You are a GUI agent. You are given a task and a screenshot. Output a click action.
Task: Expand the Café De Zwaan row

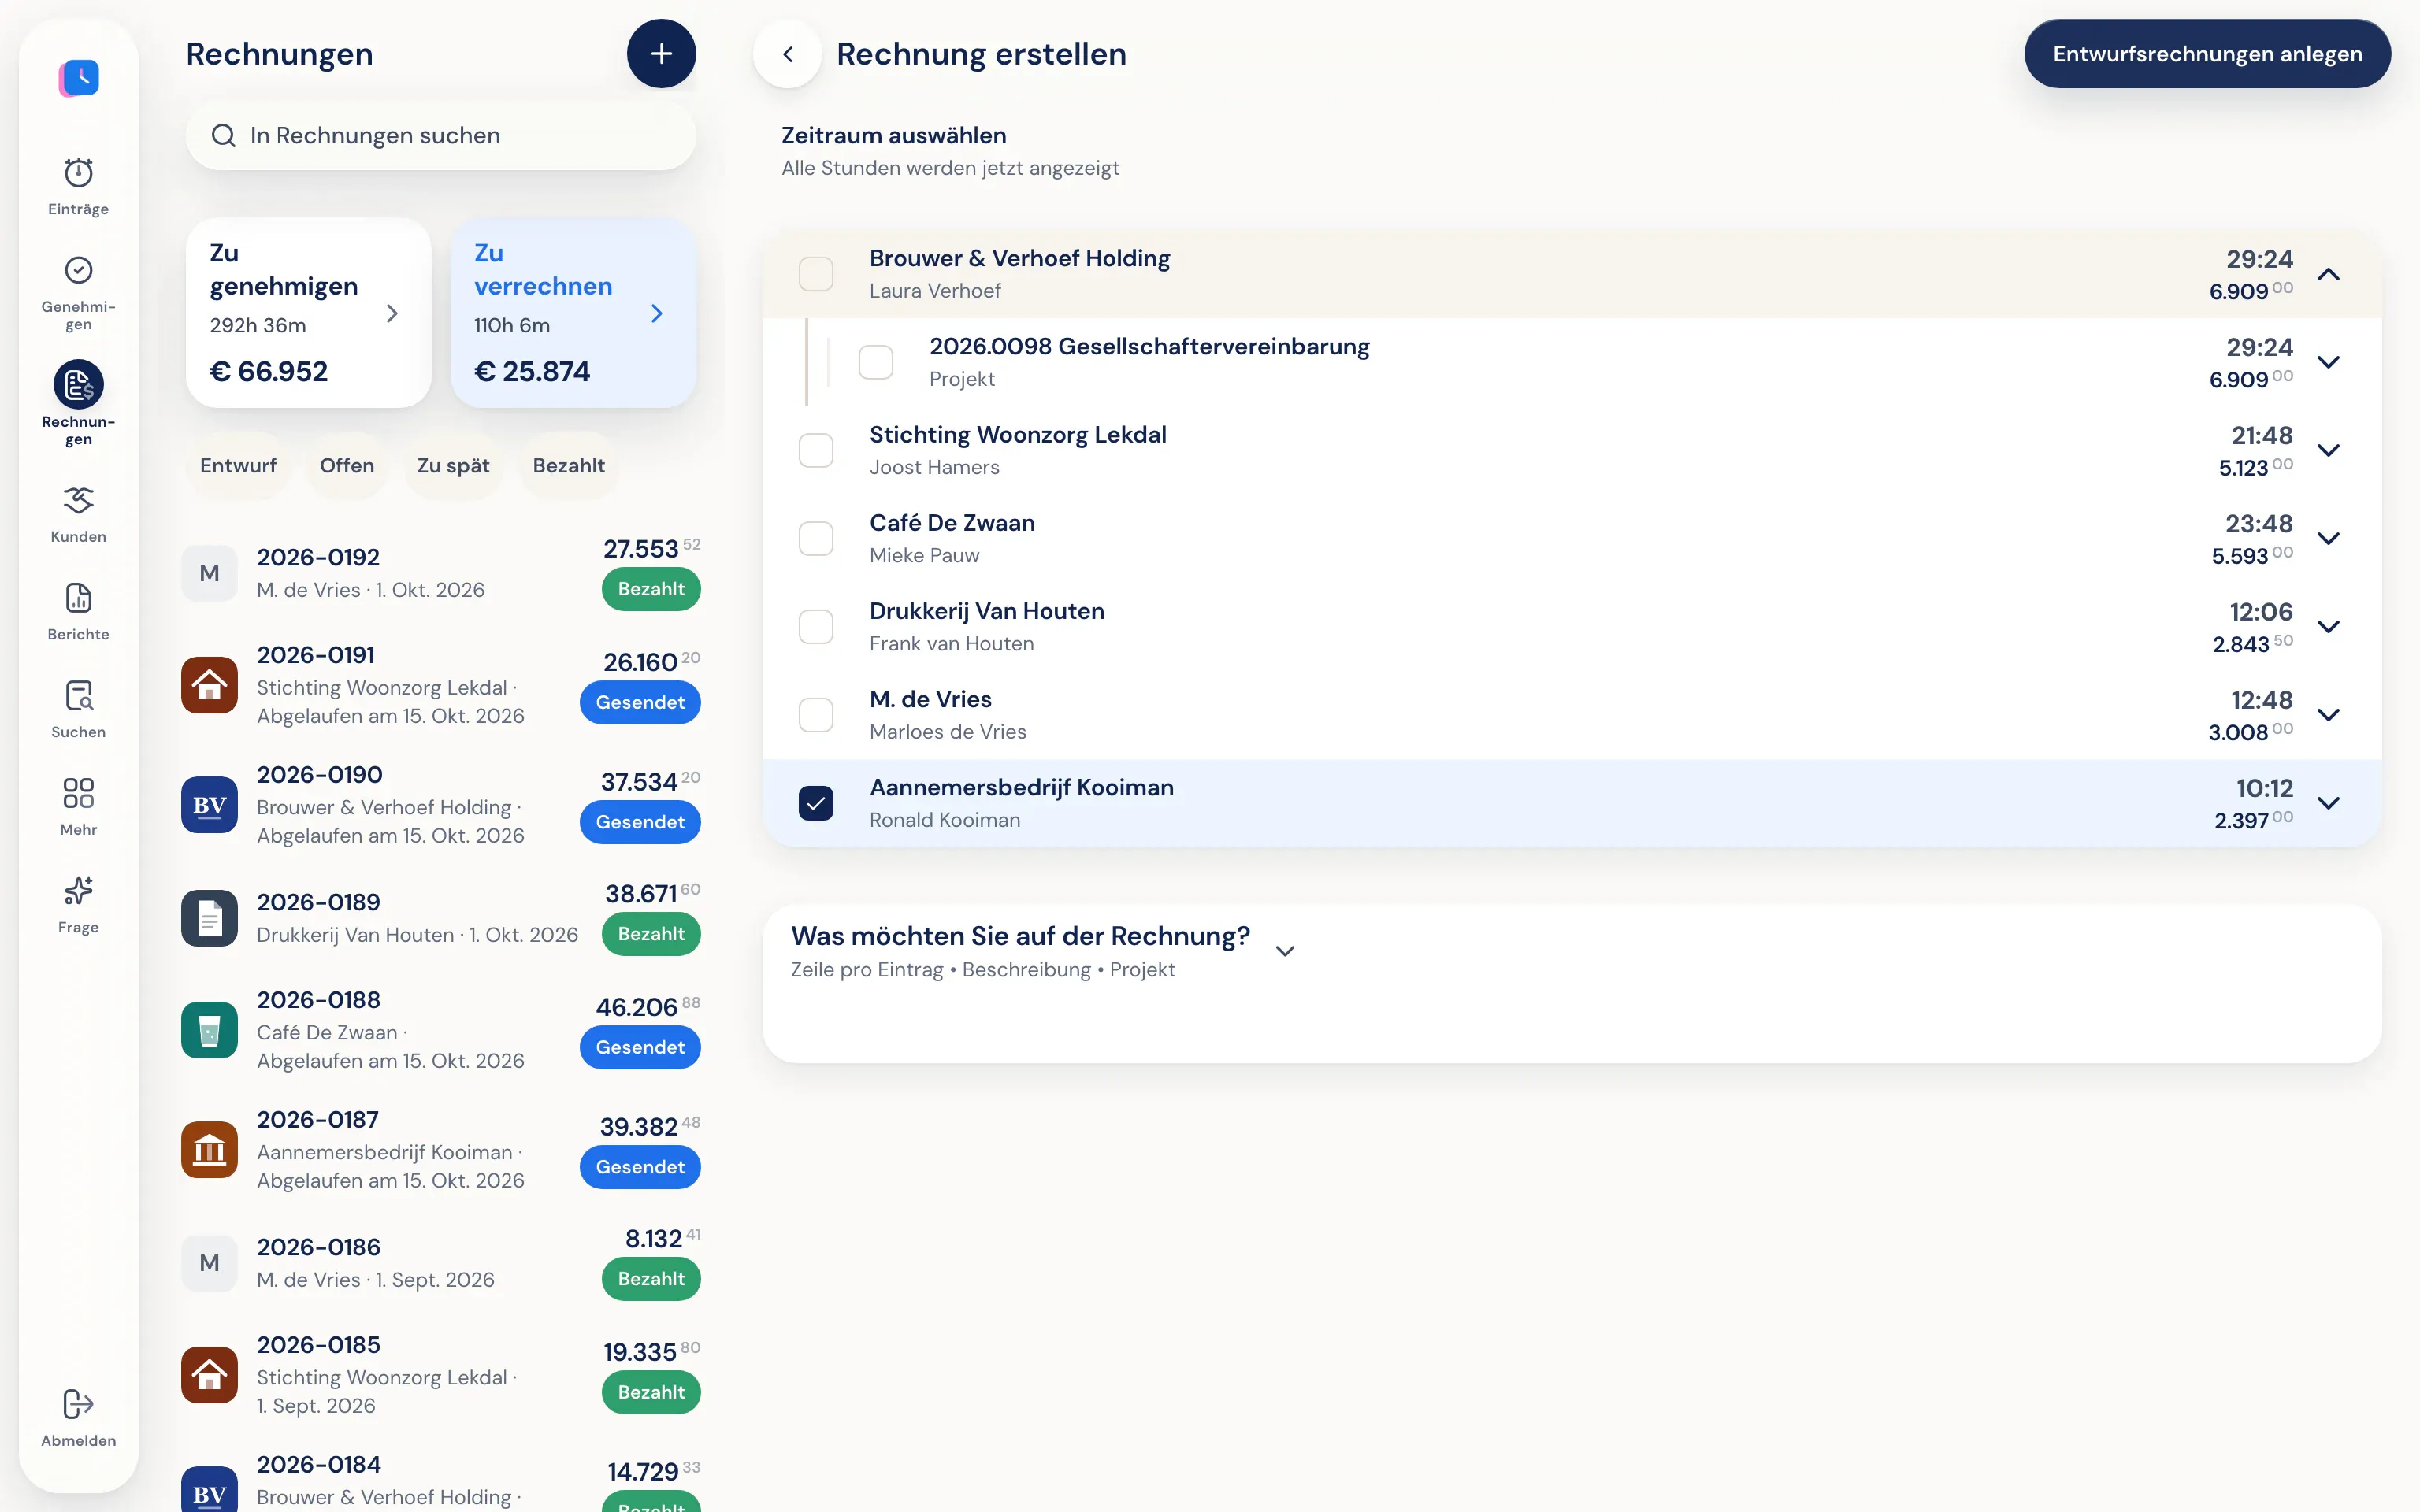pyautogui.click(x=2328, y=538)
